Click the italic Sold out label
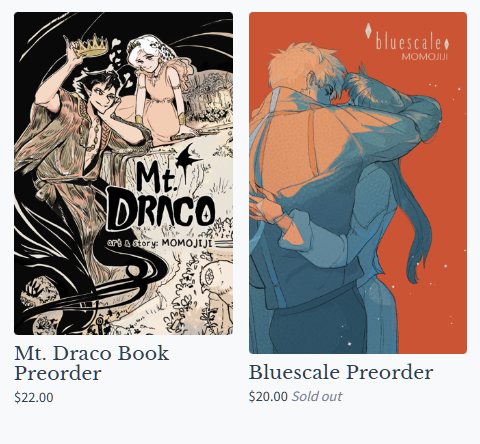The height and width of the screenshot is (444, 480). click(317, 396)
